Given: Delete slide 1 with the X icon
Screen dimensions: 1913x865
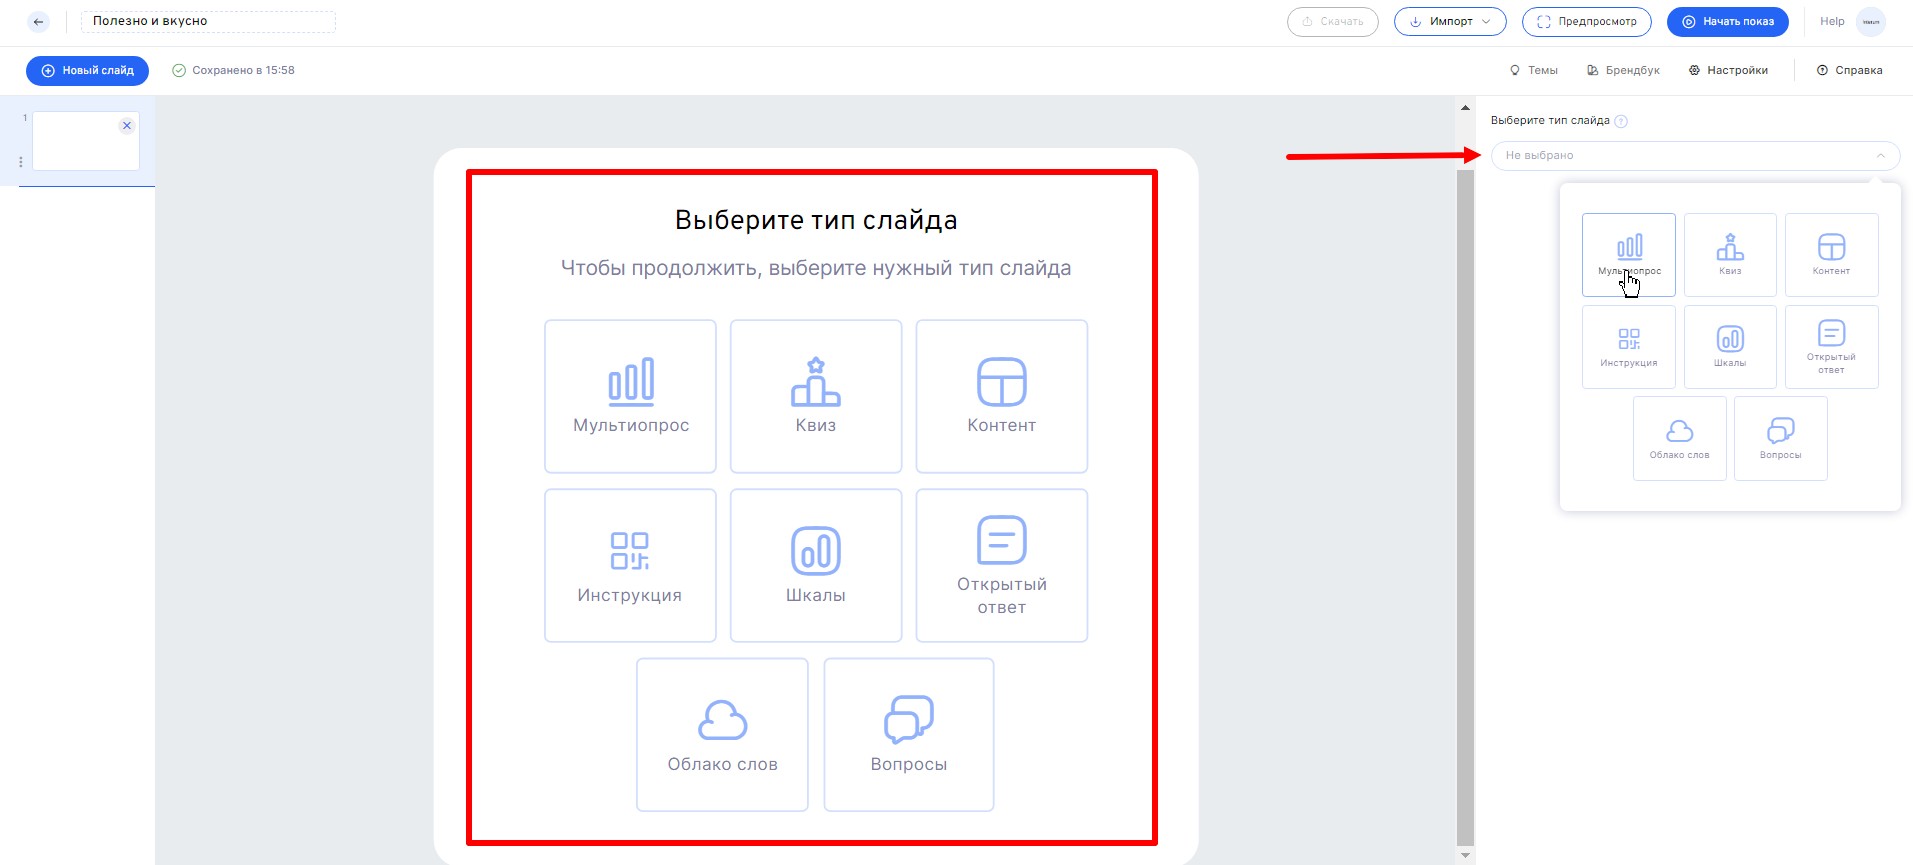Looking at the screenshot, I should tap(127, 126).
